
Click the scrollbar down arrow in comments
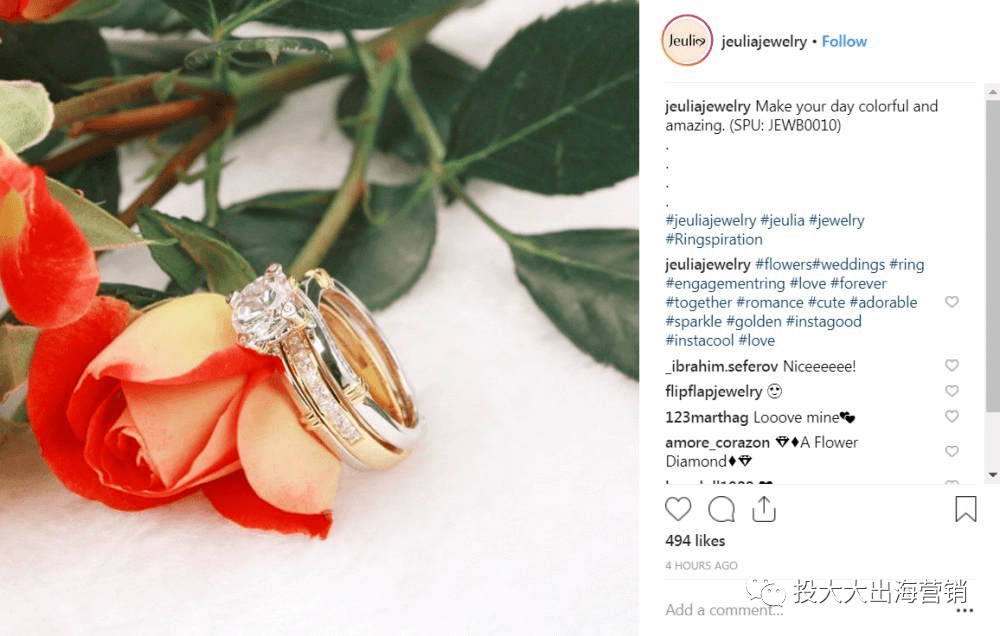[992, 475]
